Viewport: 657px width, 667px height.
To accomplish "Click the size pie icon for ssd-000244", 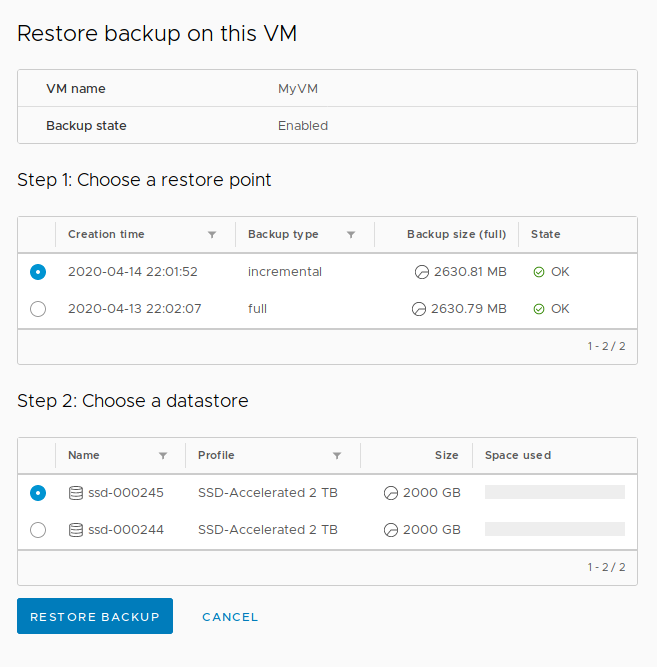I will pyautogui.click(x=391, y=530).
